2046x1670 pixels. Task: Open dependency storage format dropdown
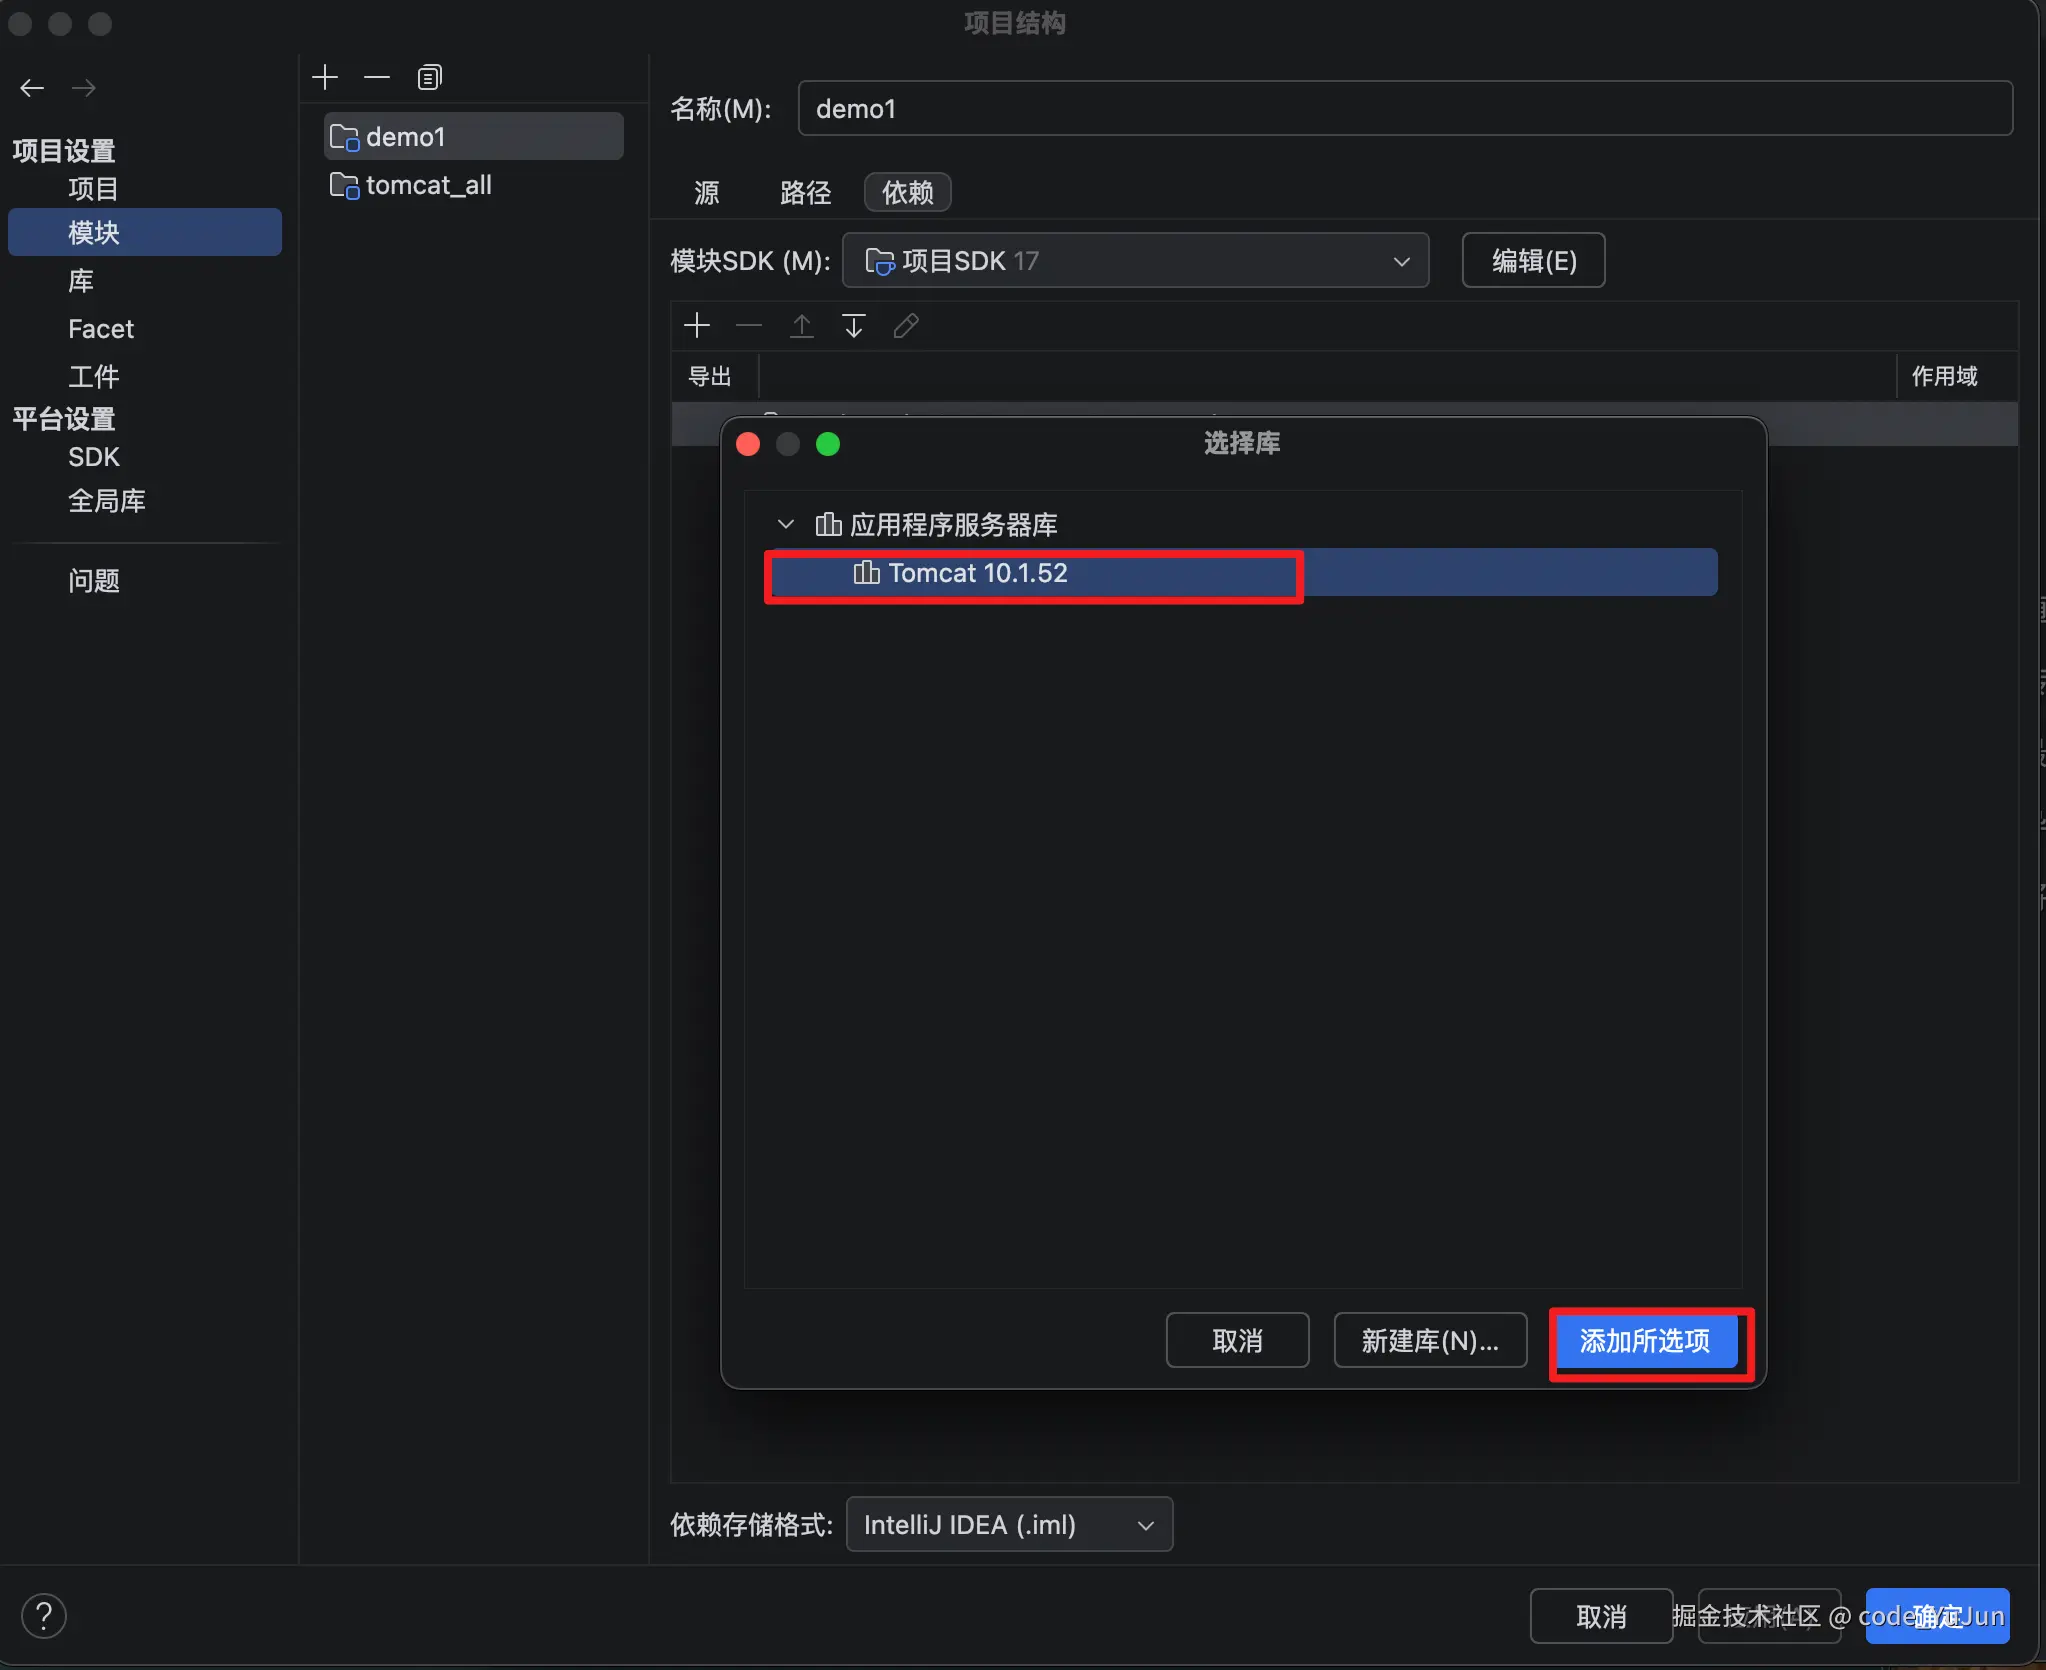1008,1524
